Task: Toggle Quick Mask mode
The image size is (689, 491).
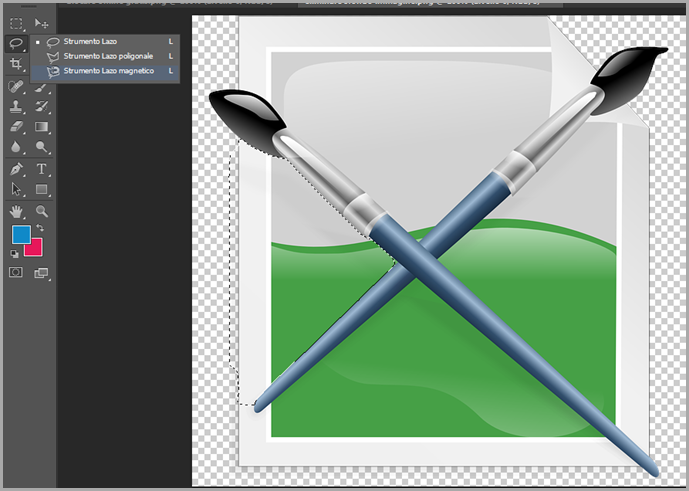Action: tap(16, 273)
